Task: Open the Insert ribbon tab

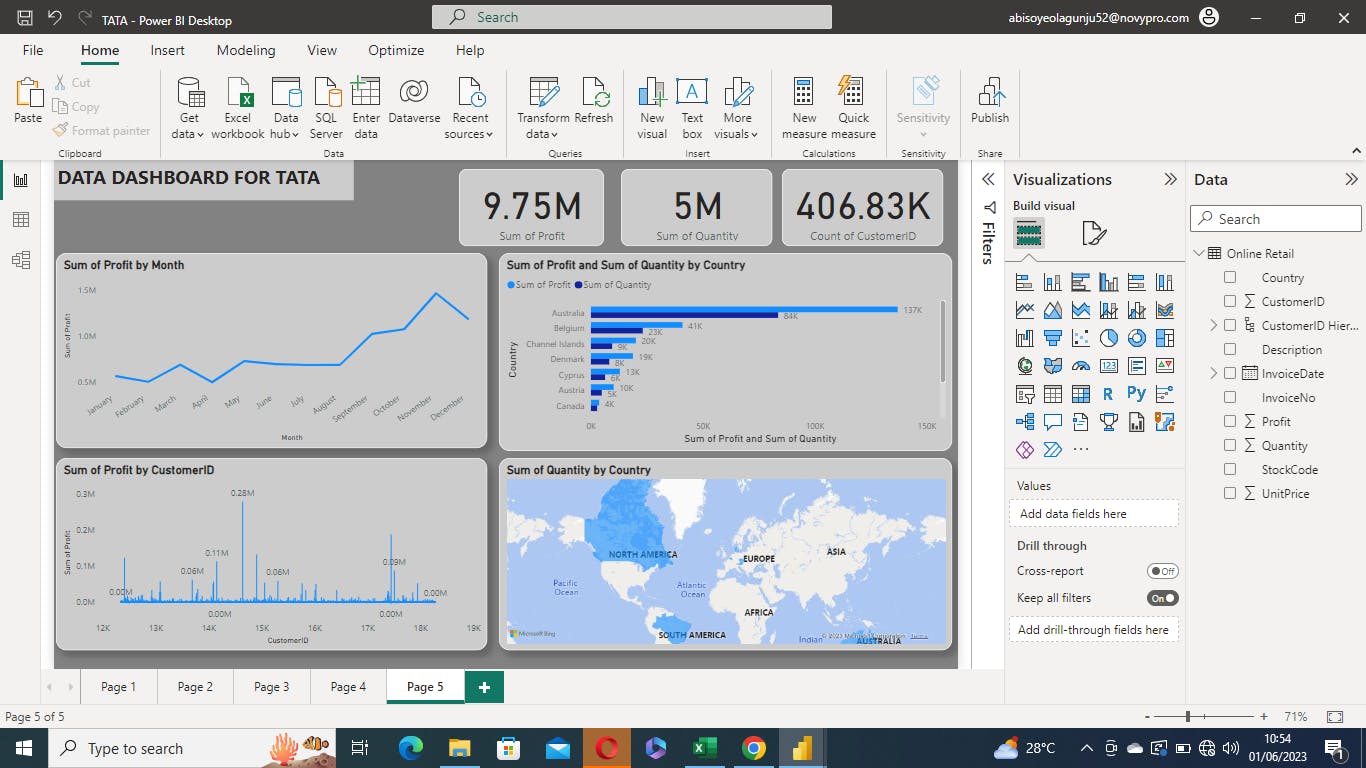Action: point(167,50)
